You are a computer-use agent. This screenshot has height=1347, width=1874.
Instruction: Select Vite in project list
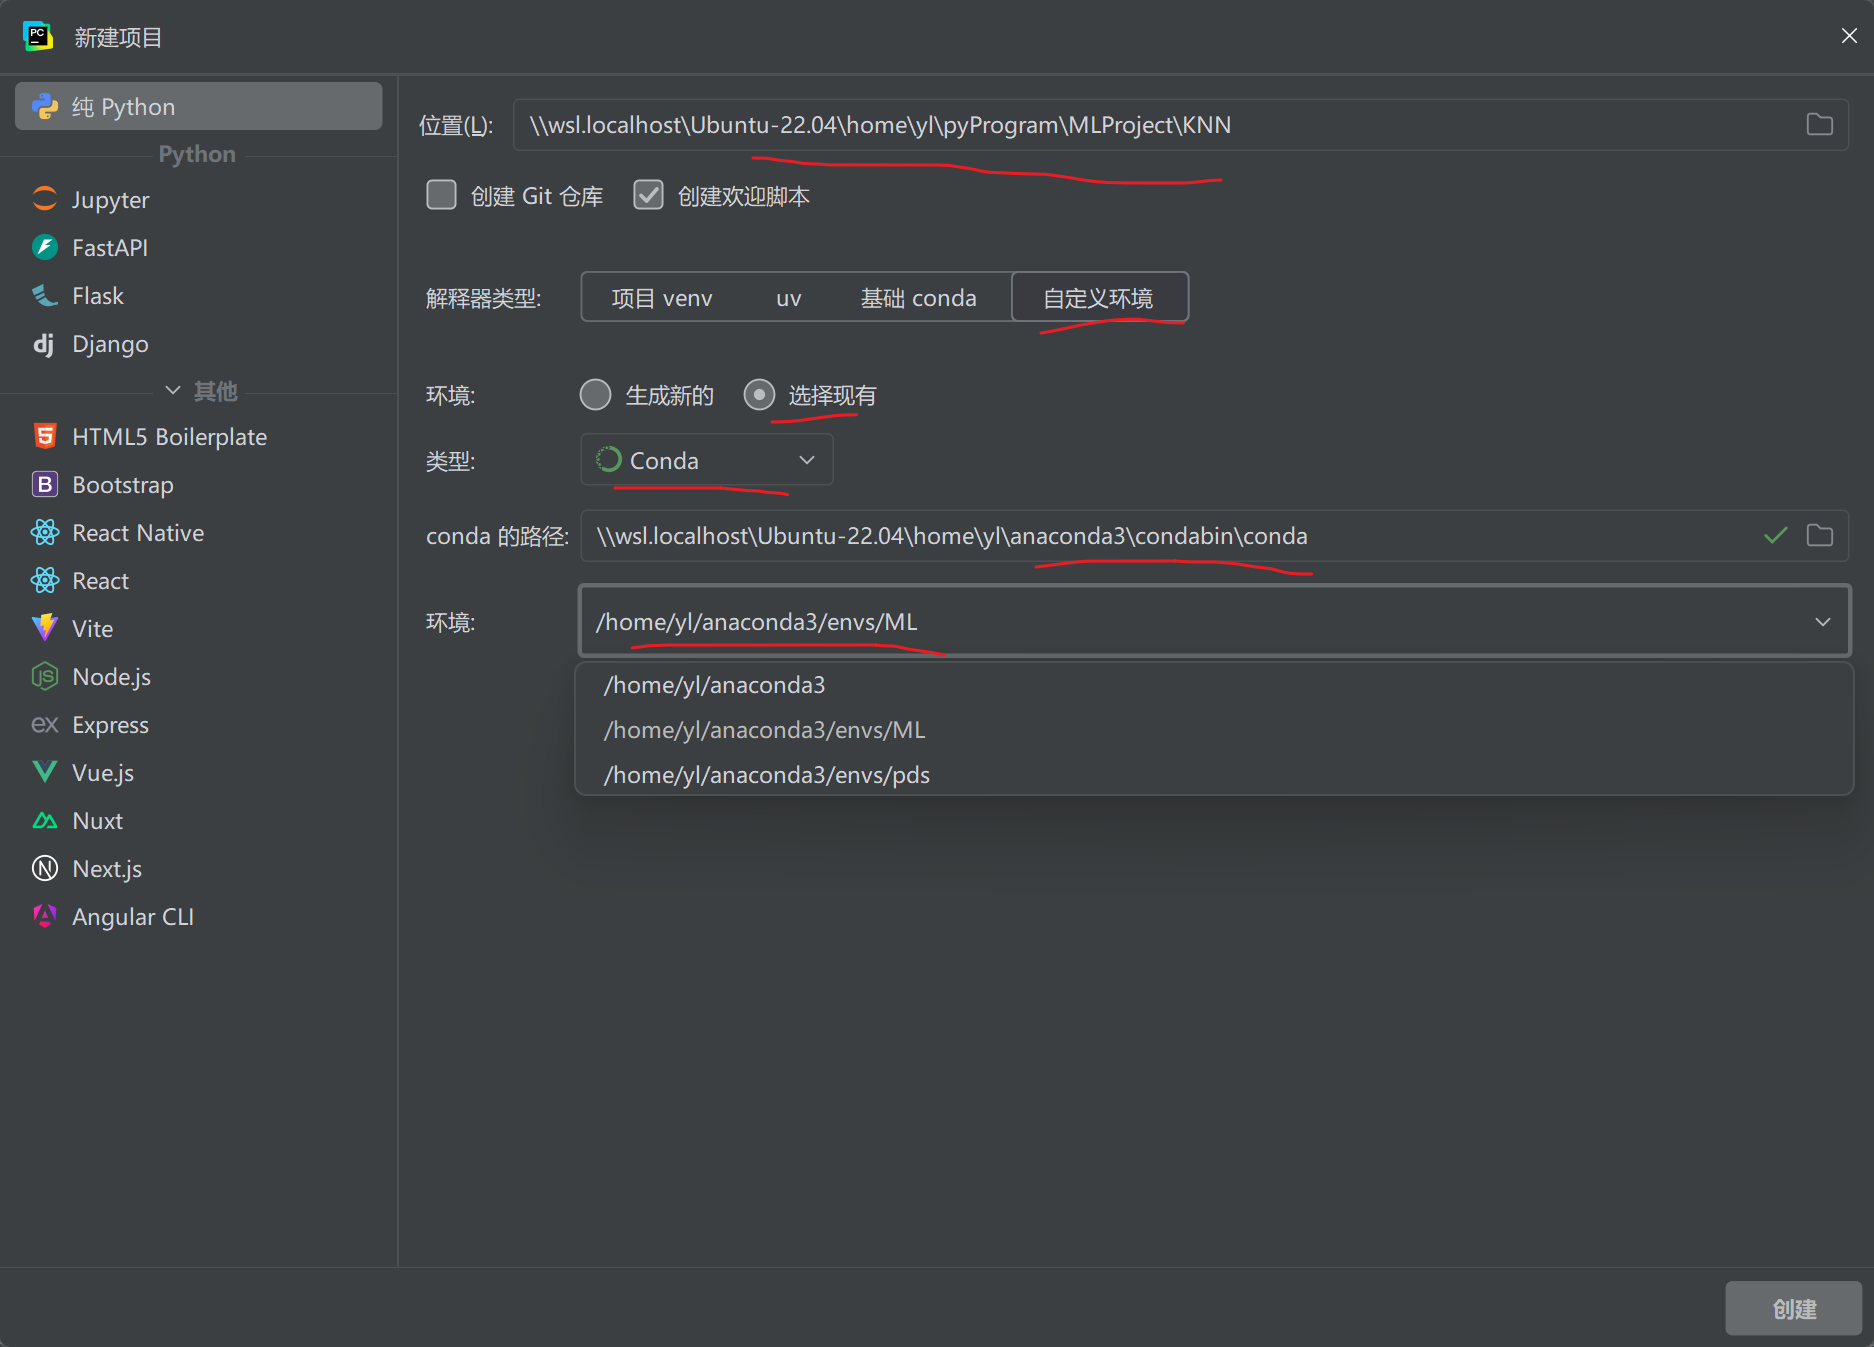coord(198,628)
